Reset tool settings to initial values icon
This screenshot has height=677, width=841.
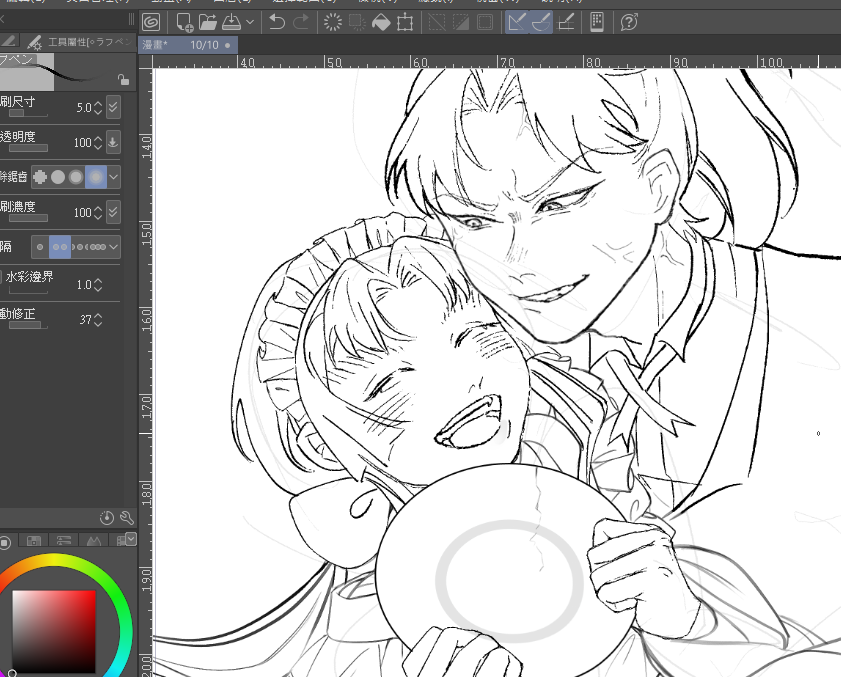[107, 518]
